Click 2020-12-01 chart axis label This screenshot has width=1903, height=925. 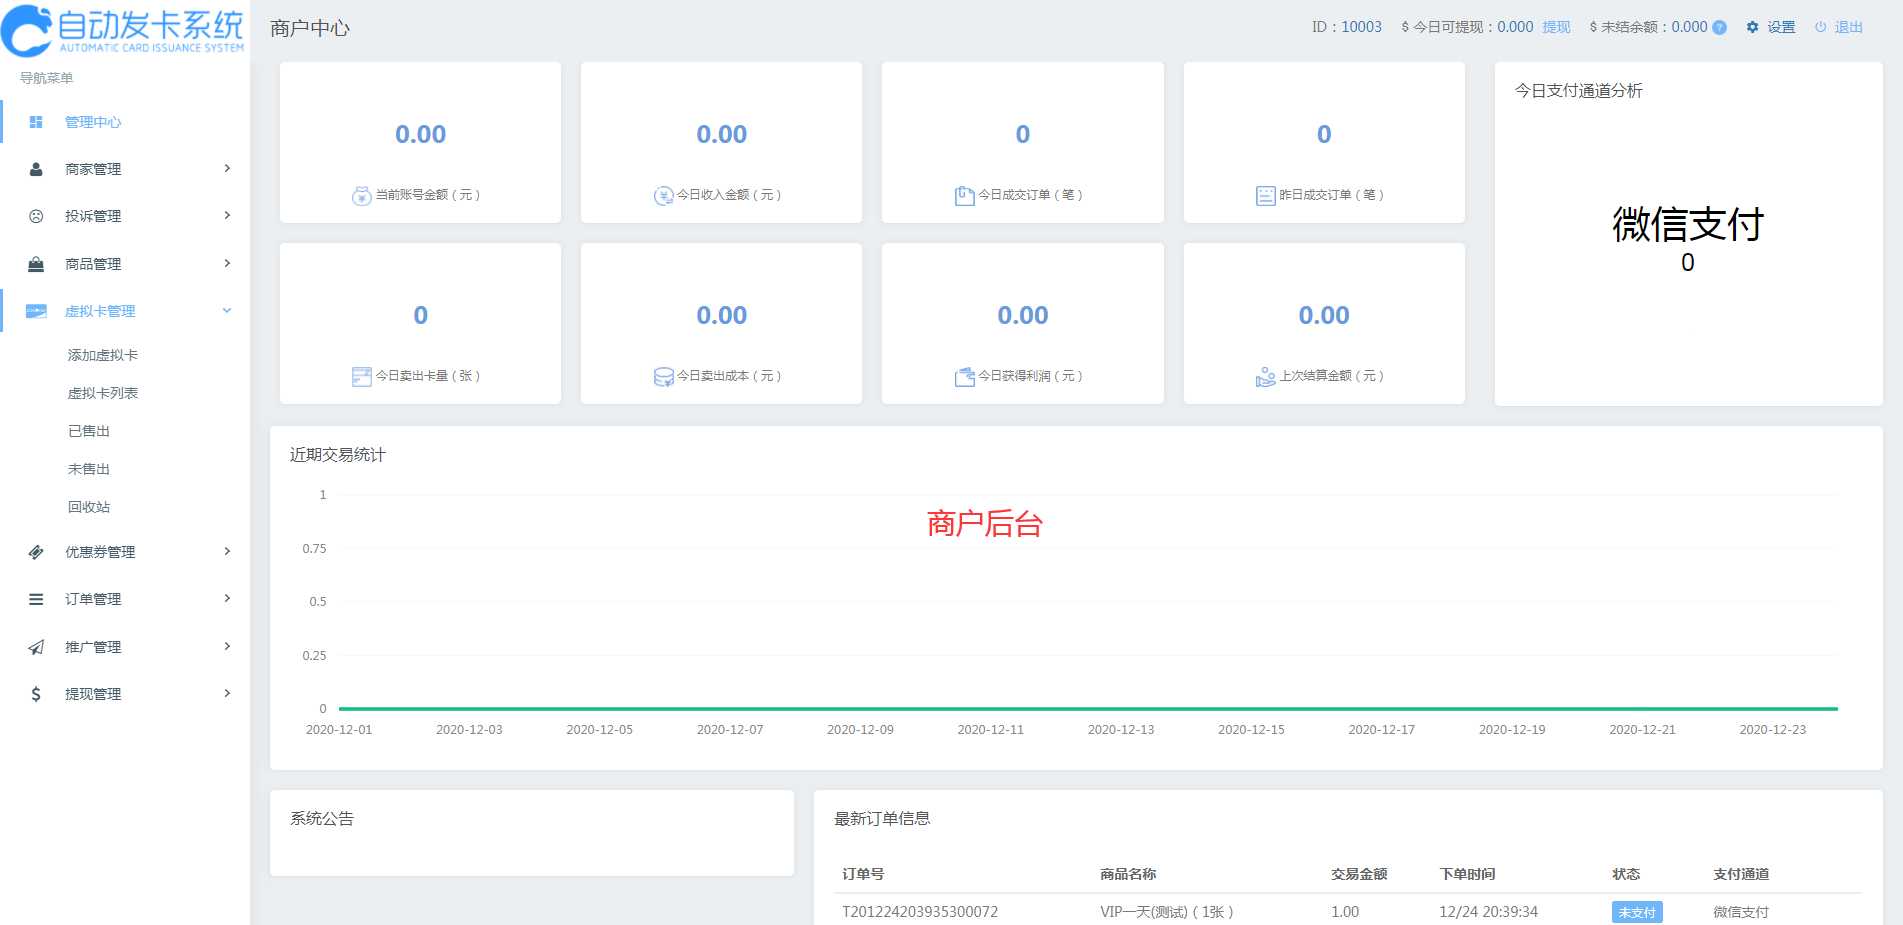(339, 730)
